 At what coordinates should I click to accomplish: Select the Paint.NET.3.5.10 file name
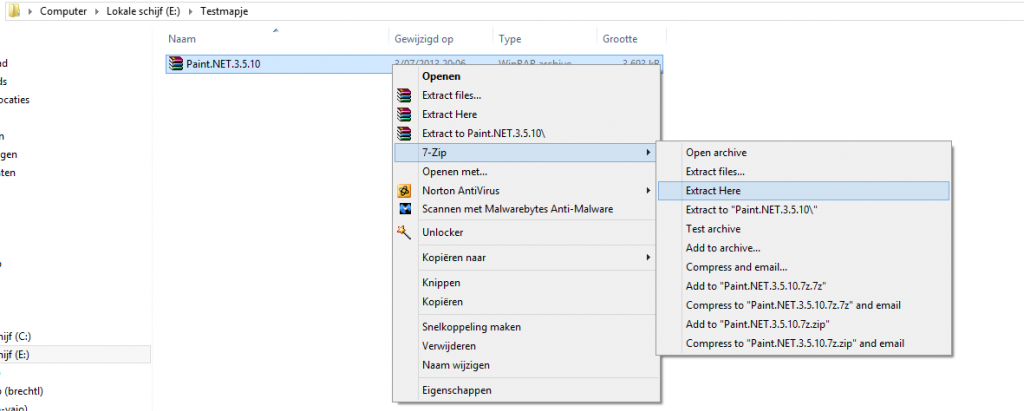coord(224,64)
